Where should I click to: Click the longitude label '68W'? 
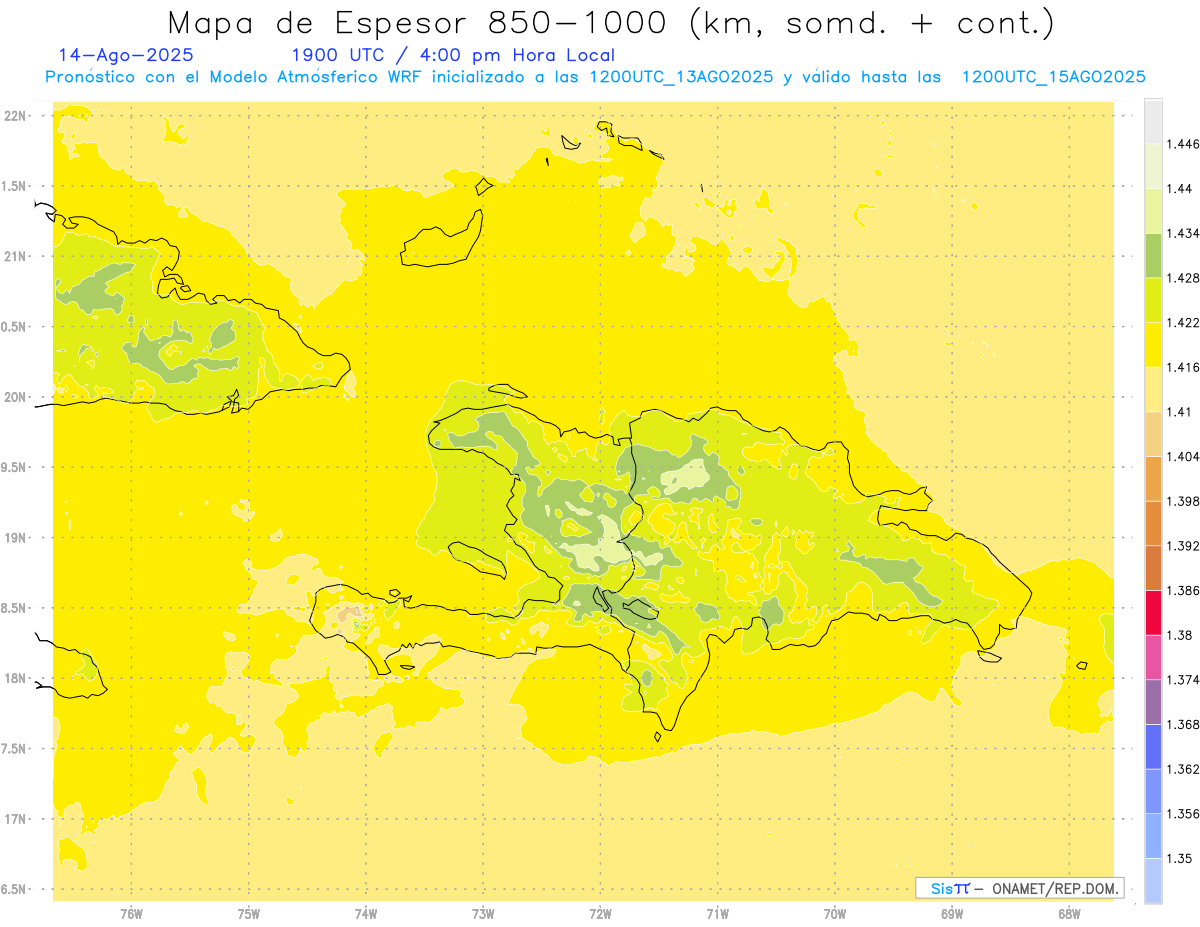[1069, 914]
